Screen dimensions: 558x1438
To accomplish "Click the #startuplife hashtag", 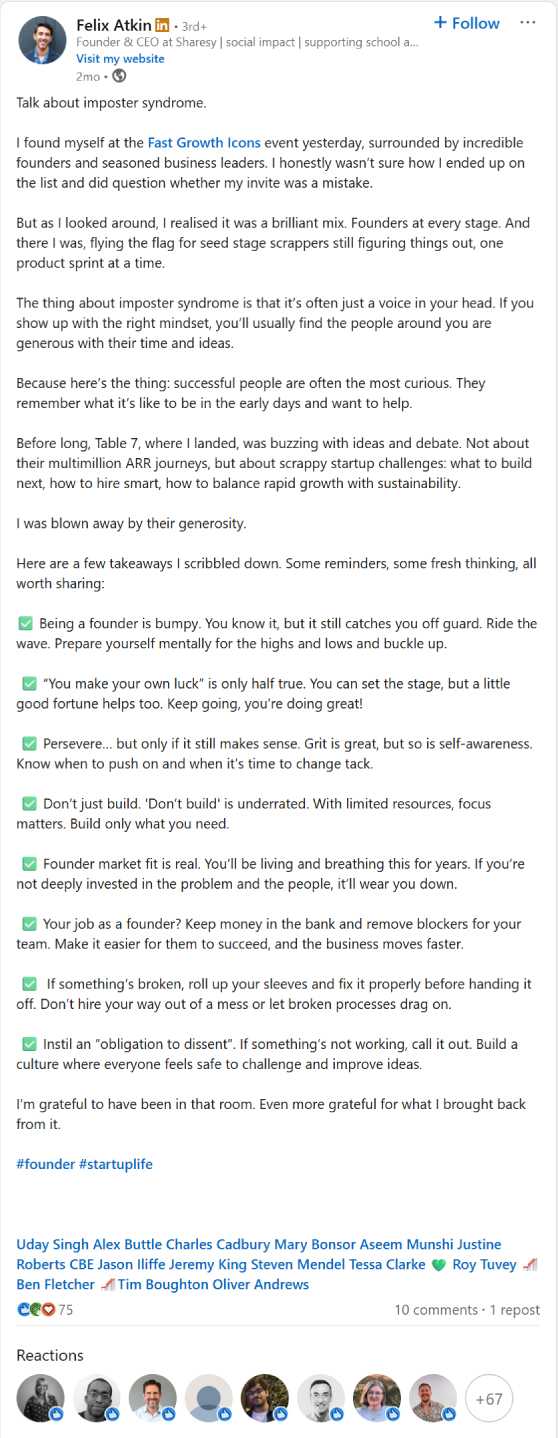I will coord(116,1164).
